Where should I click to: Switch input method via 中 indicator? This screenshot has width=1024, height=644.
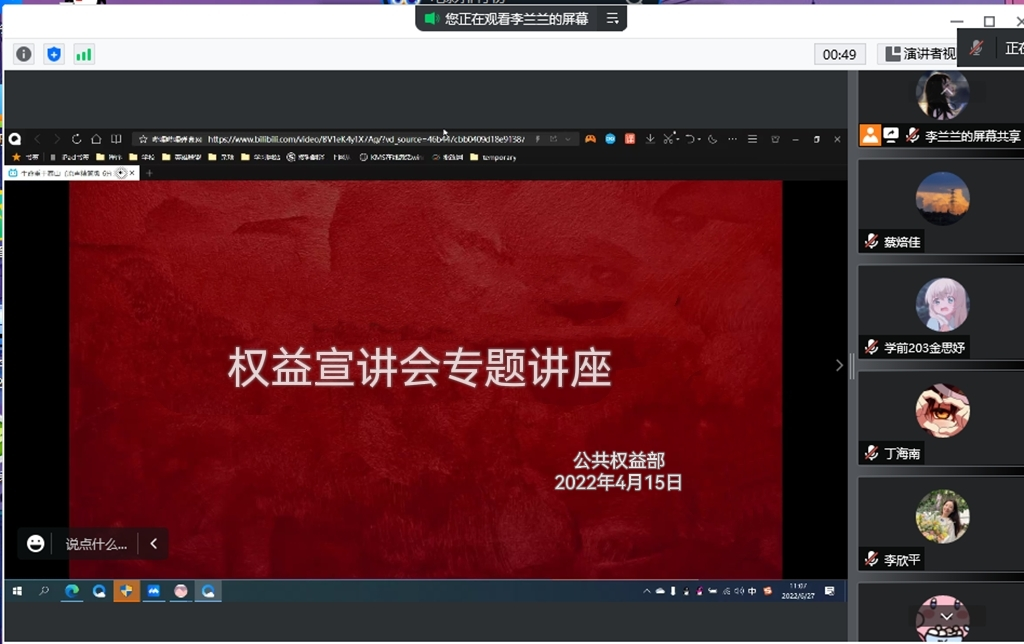(x=752, y=591)
